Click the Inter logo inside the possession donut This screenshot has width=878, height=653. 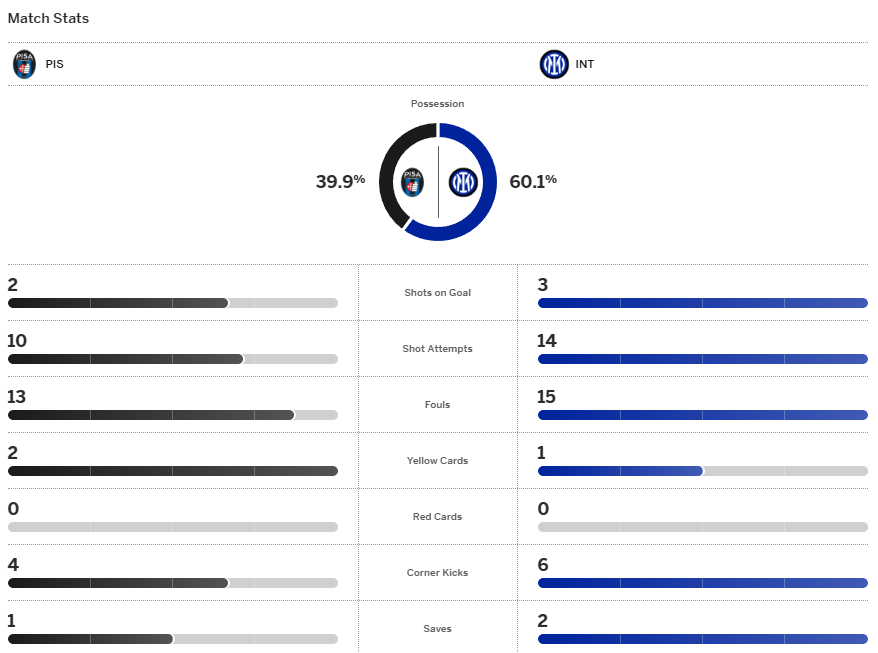[463, 182]
